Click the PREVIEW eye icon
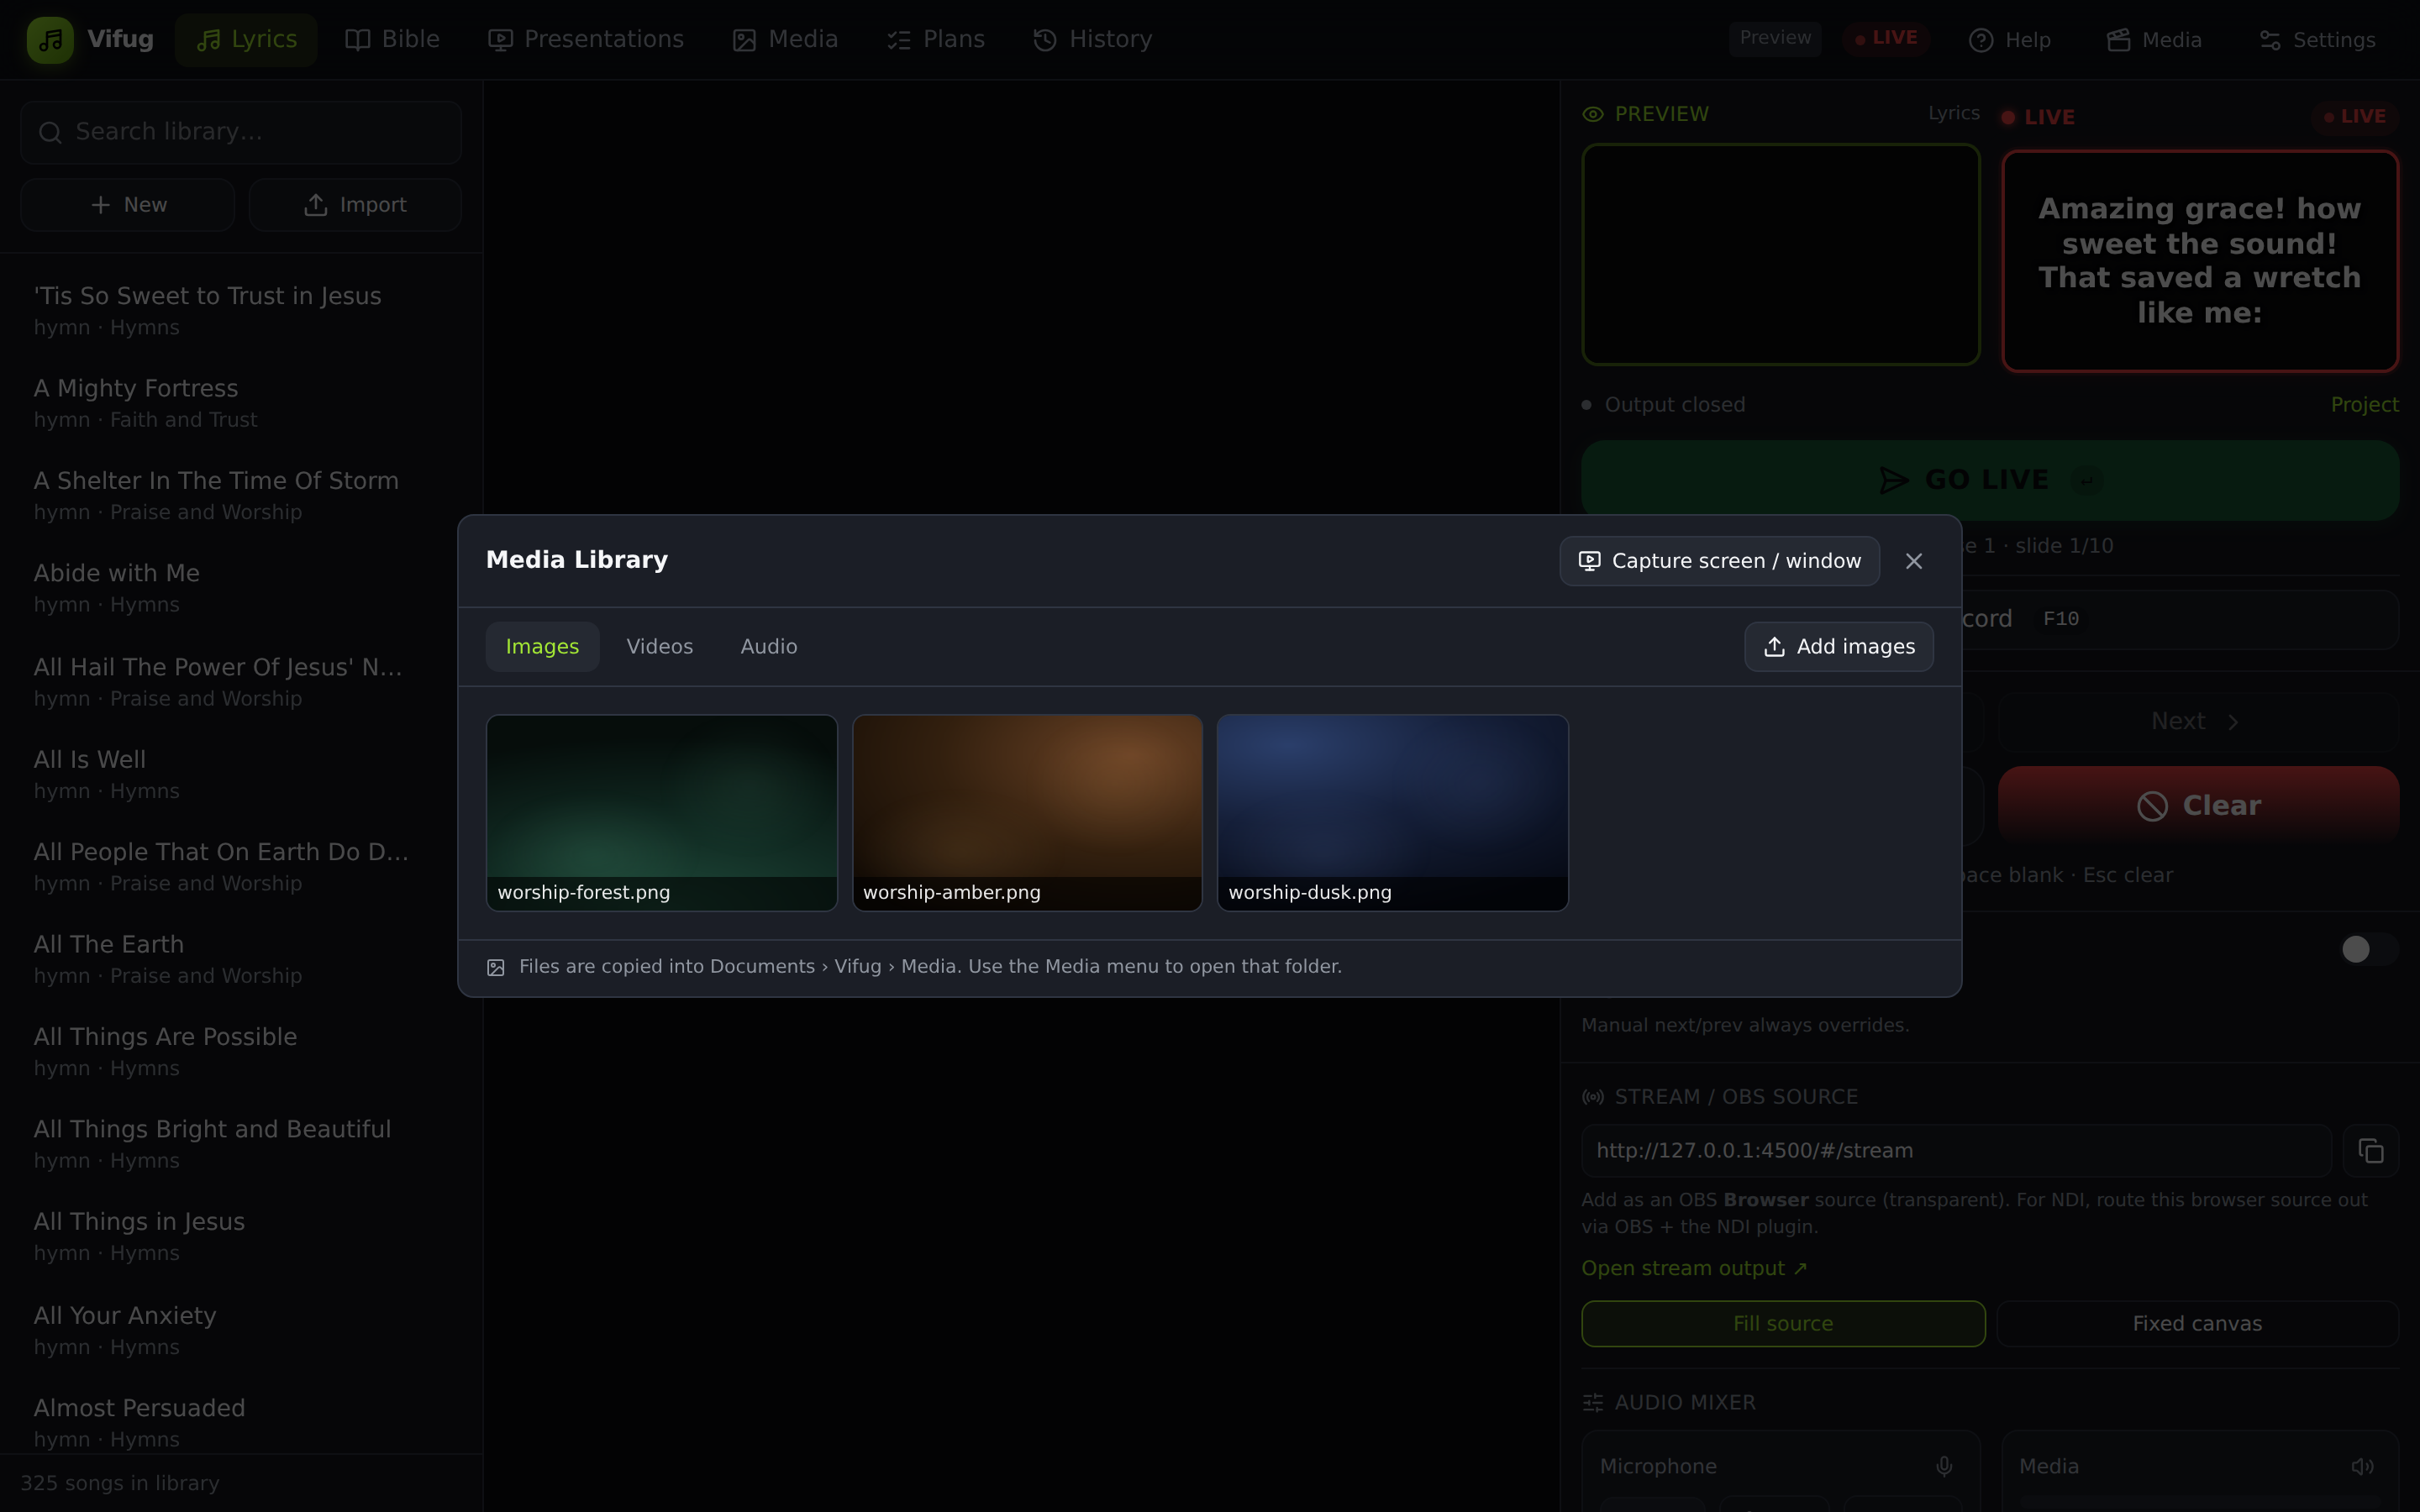This screenshot has height=1512, width=2420. point(1593,115)
